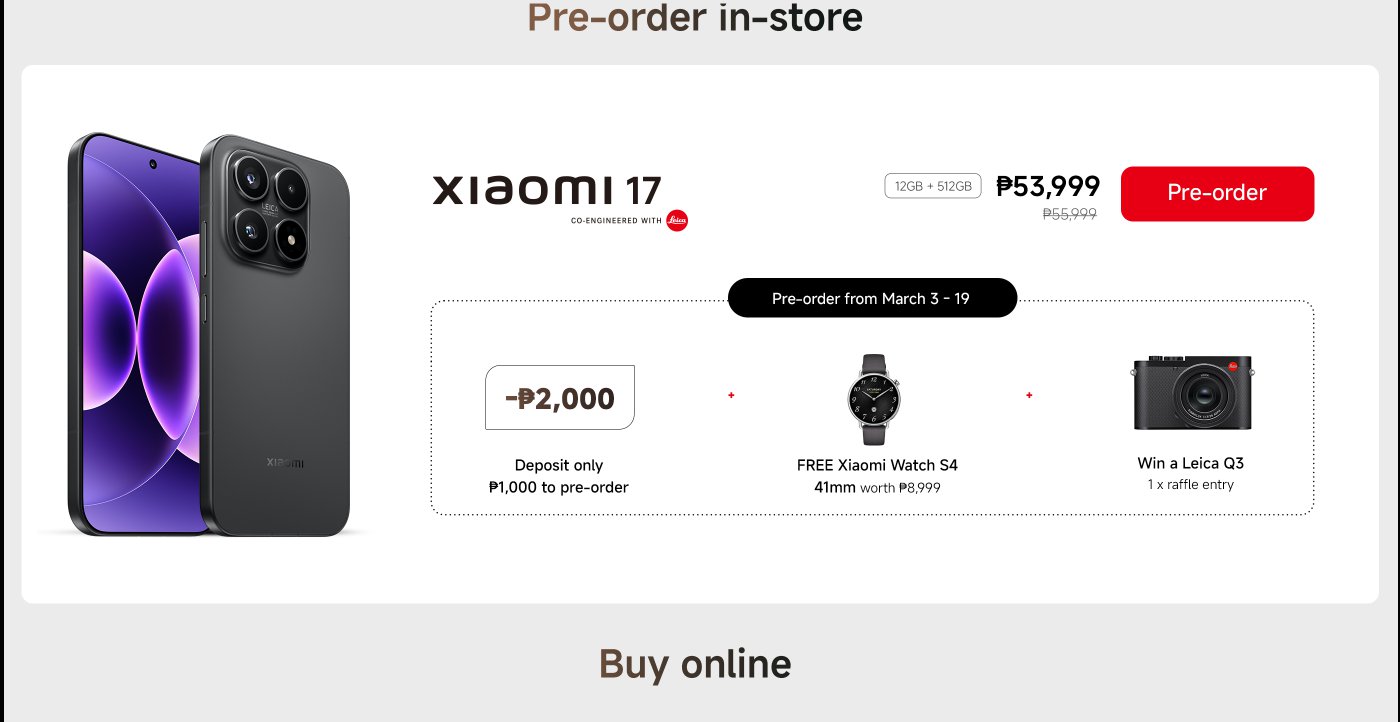Viewport: 1400px width, 722px height.
Task: Open the Pre-order in-store section header
Action: coord(697,17)
